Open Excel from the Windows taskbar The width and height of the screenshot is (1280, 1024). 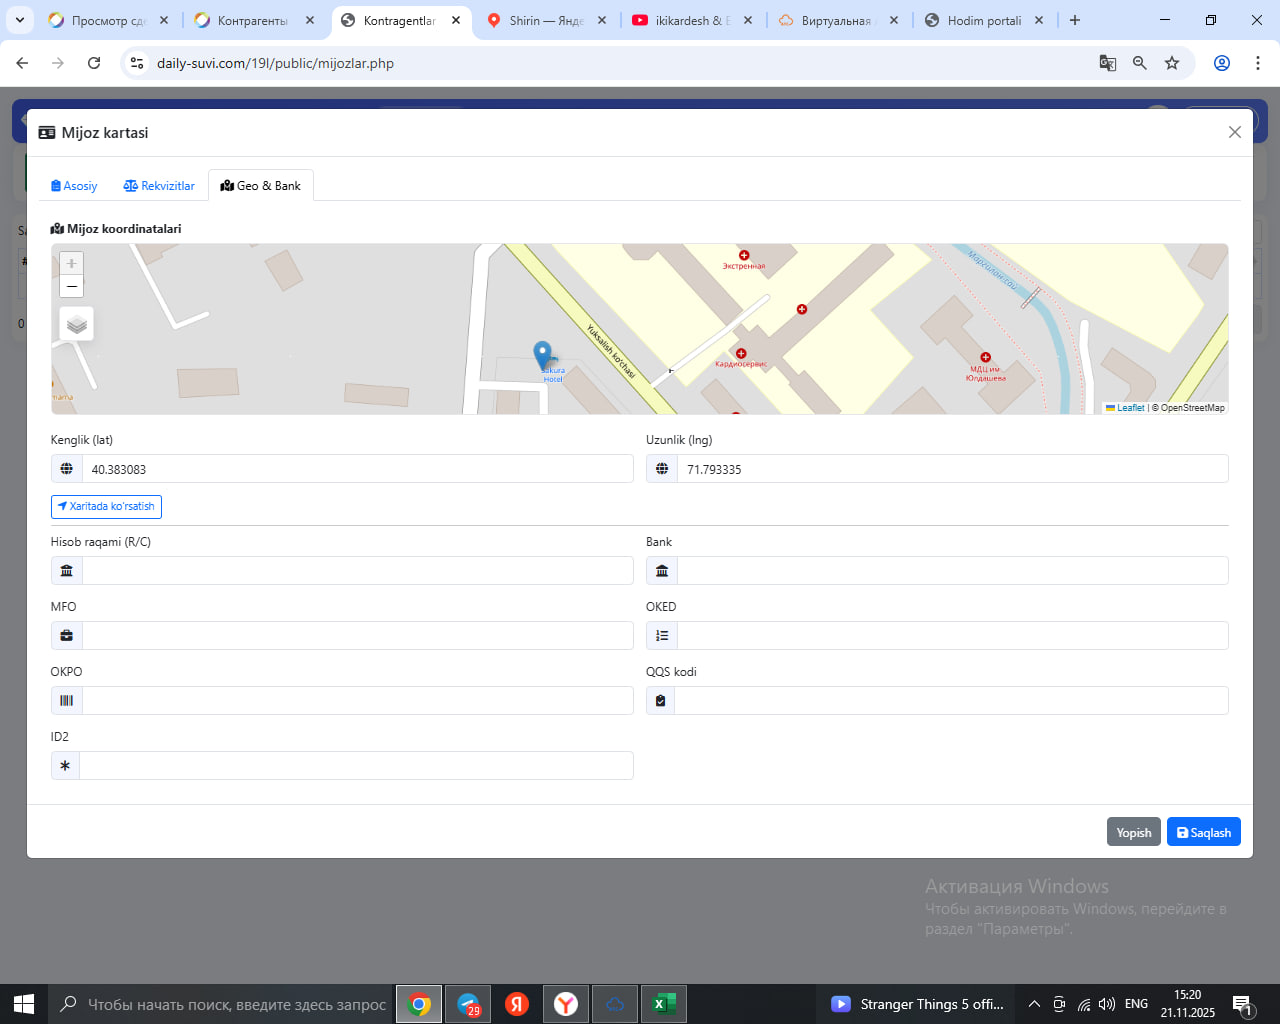pos(662,1004)
